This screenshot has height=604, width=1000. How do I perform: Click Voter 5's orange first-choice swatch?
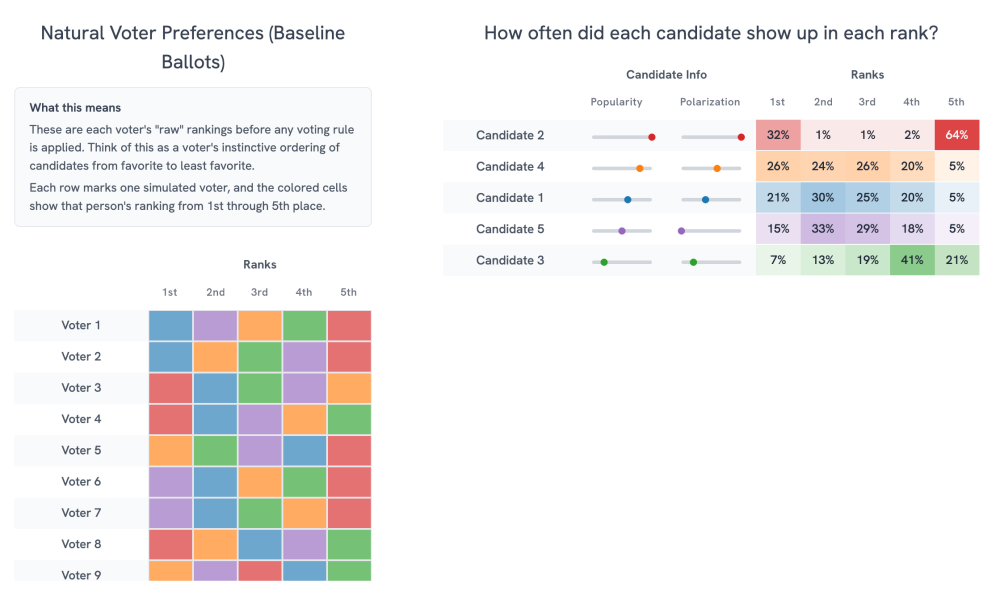[x=170, y=450]
